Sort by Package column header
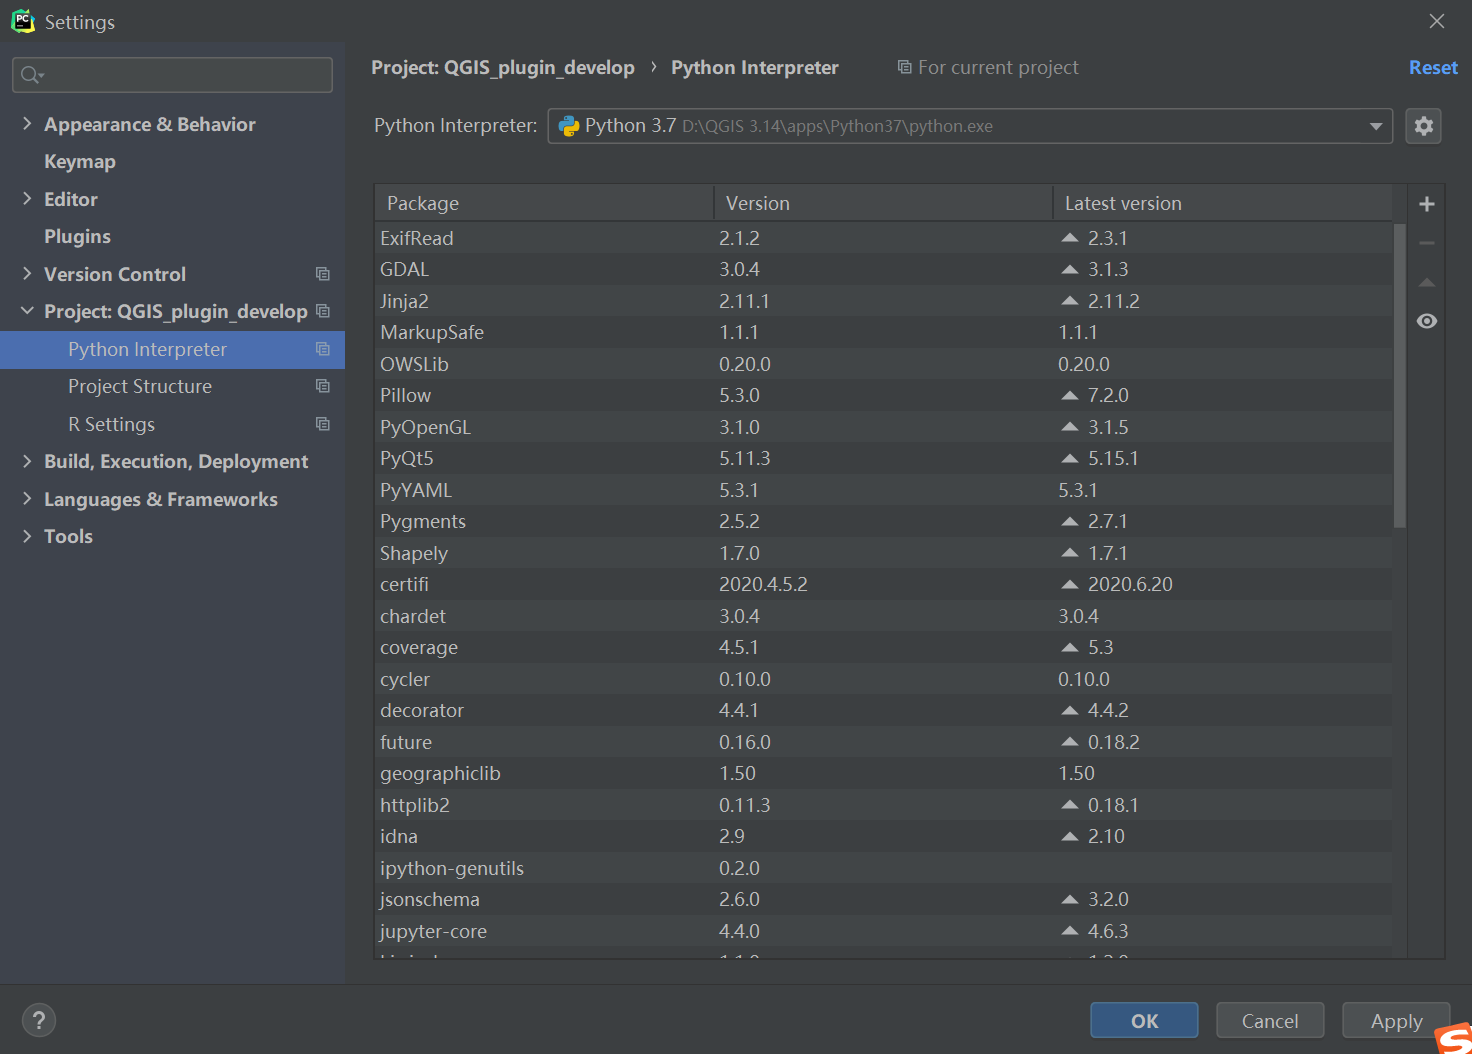 click(x=544, y=203)
